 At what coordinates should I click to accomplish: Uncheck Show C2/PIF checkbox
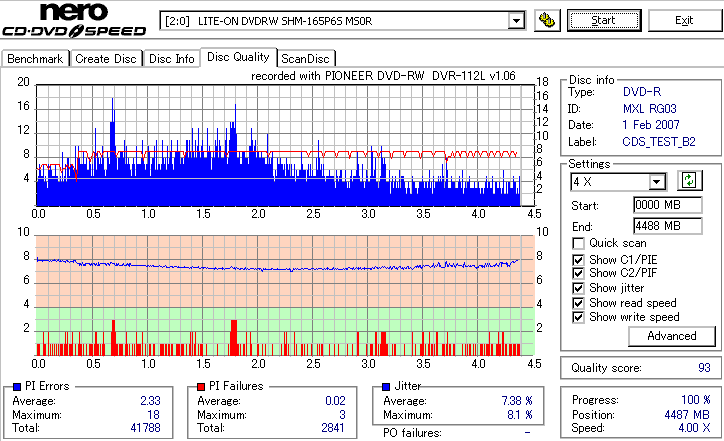[578, 273]
